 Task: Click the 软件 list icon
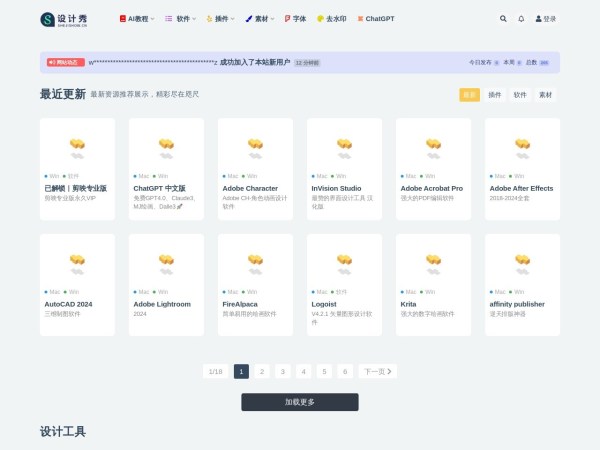tap(168, 19)
